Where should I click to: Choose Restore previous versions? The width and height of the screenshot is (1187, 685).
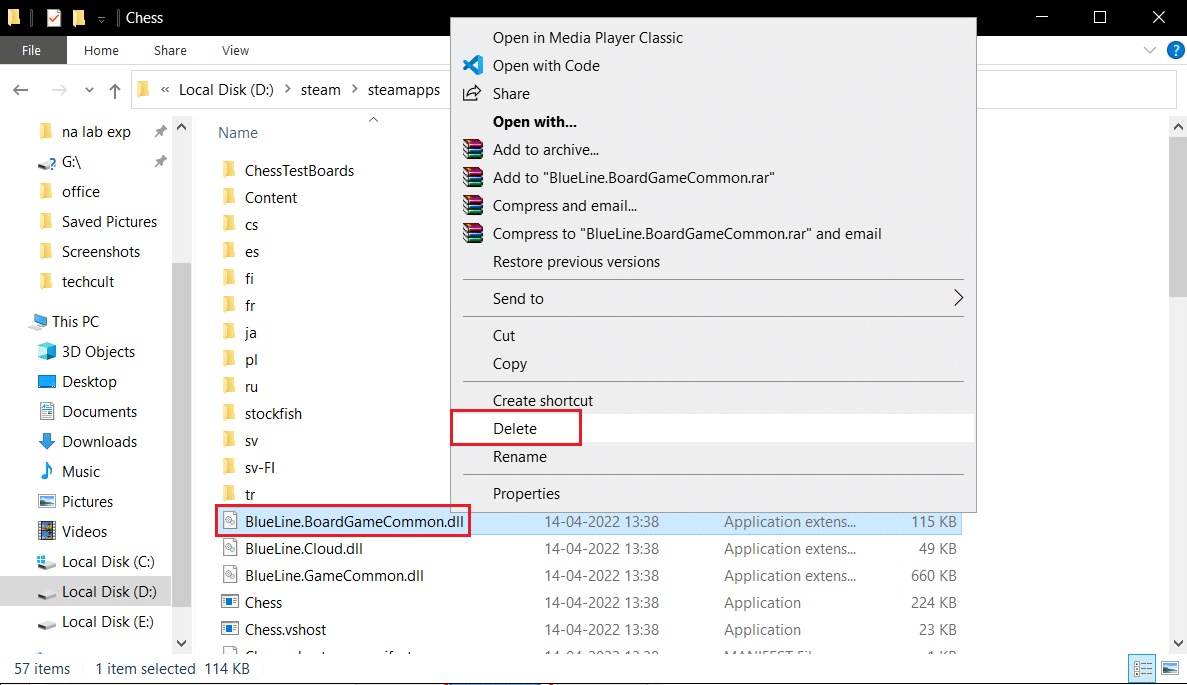click(x=576, y=261)
